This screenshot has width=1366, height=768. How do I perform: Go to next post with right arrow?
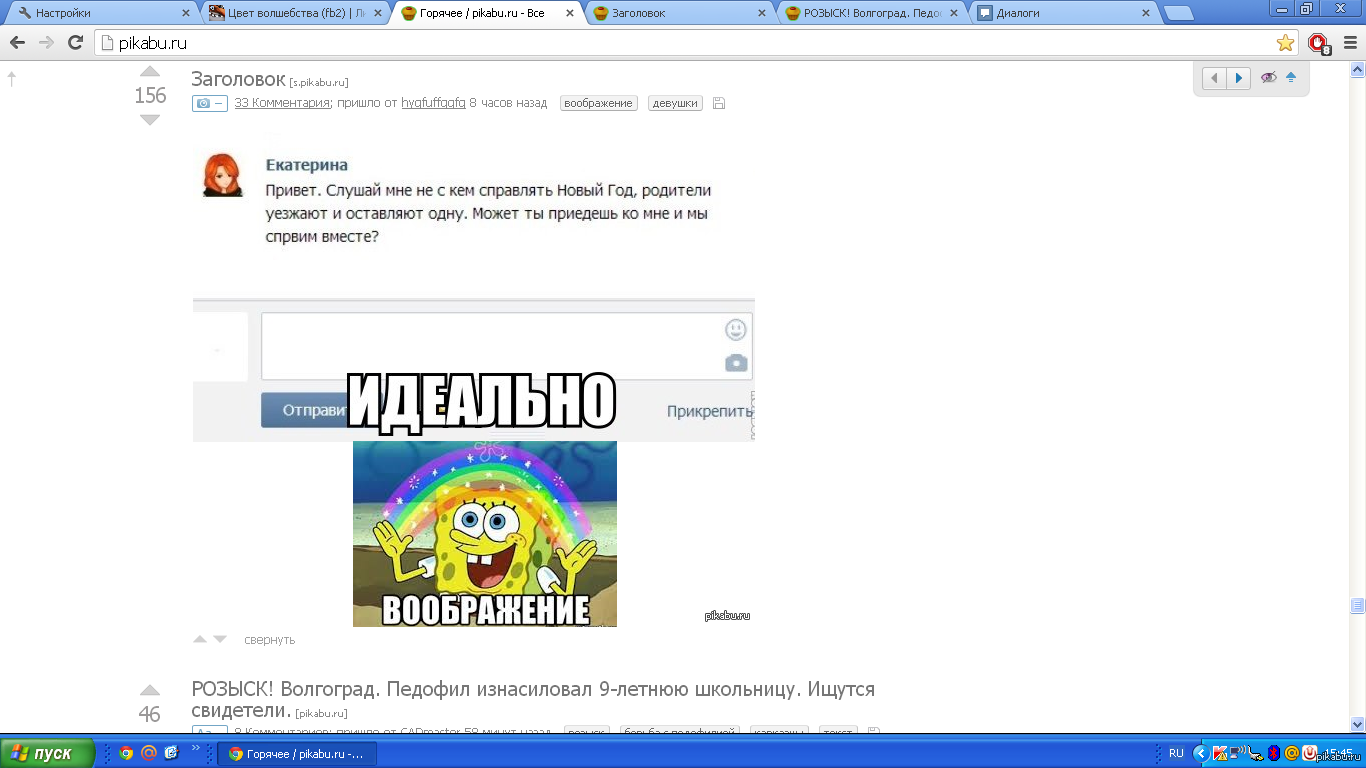tap(1239, 78)
